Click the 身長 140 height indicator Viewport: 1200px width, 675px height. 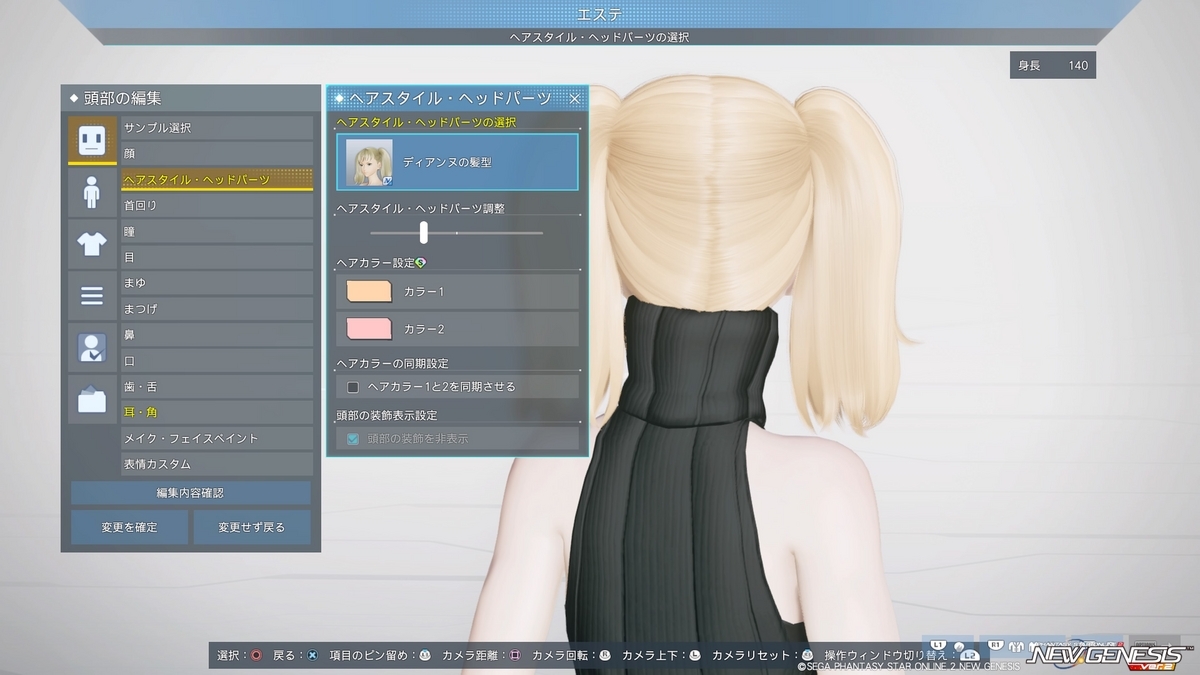coord(1053,65)
